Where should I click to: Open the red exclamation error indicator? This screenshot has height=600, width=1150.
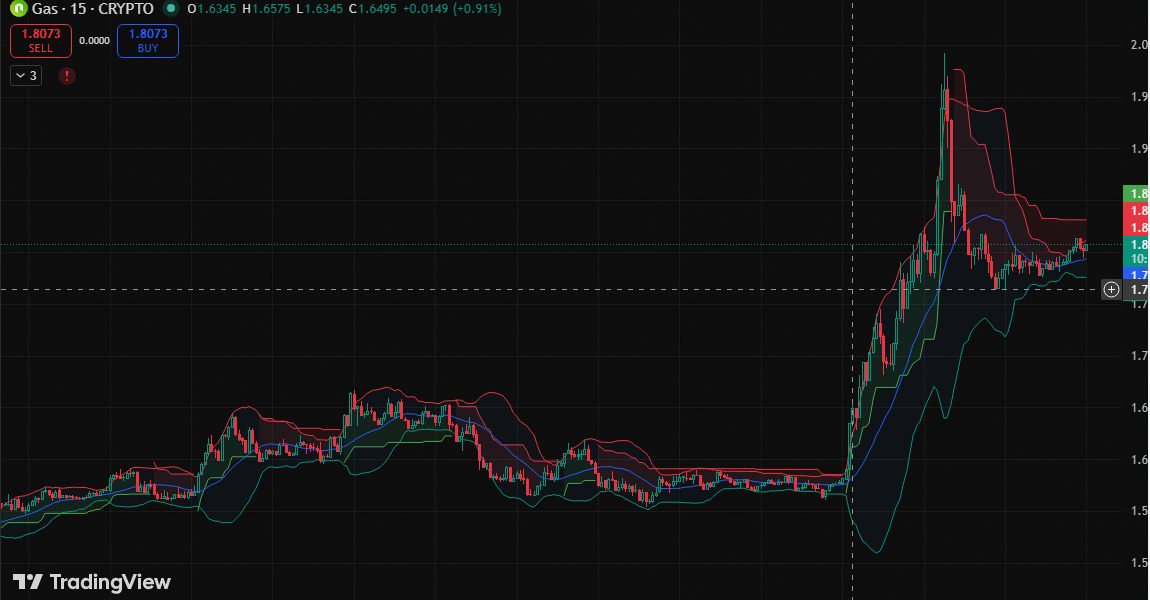pyautogui.click(x=67, y=76)
